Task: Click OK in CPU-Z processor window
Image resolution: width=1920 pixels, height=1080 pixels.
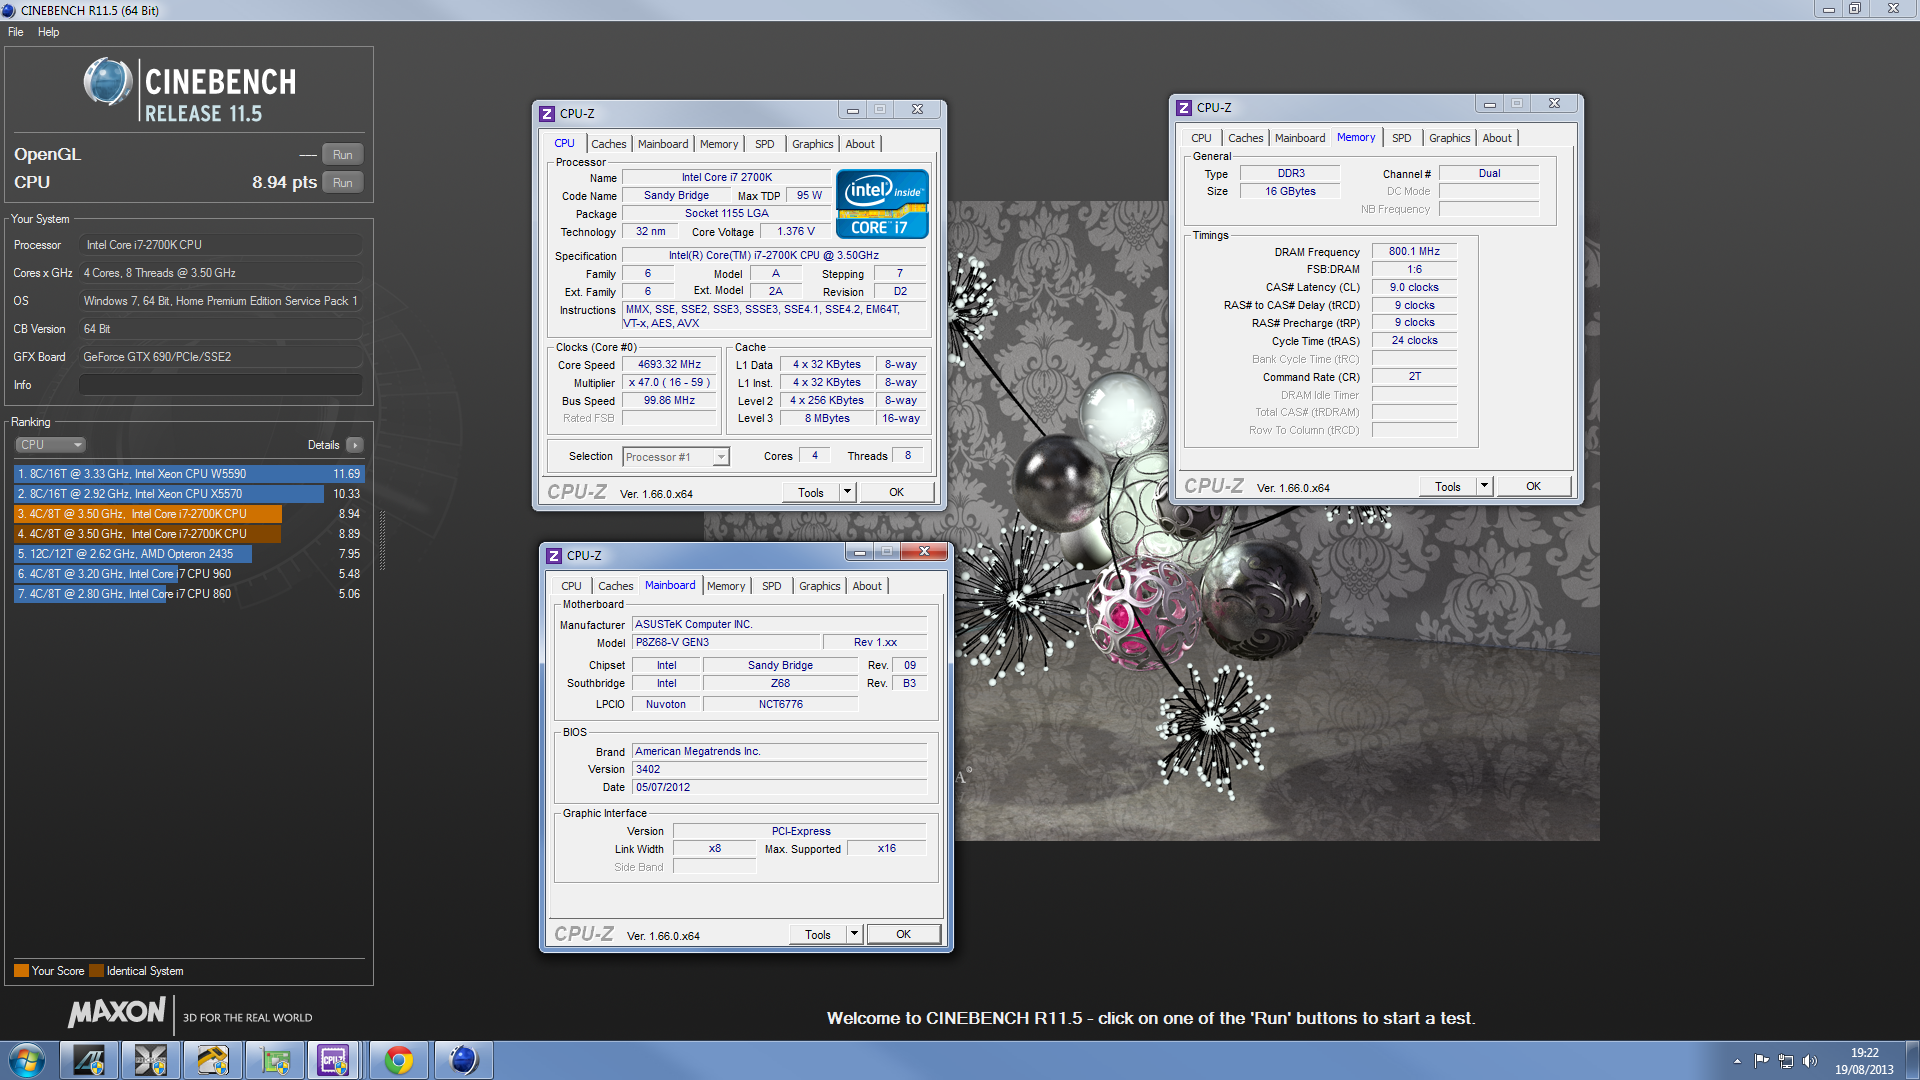Action: point(897,493)
